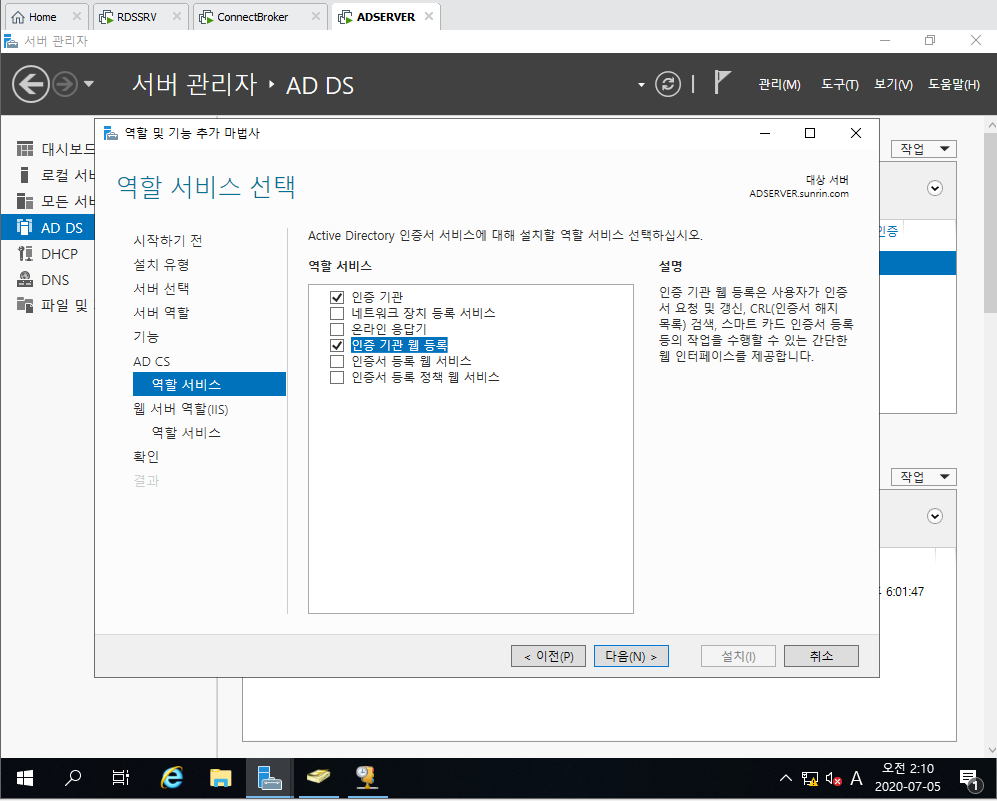Open the notifications flag icon
Viewport: 997px width, 801px height.
pos(721,83)
